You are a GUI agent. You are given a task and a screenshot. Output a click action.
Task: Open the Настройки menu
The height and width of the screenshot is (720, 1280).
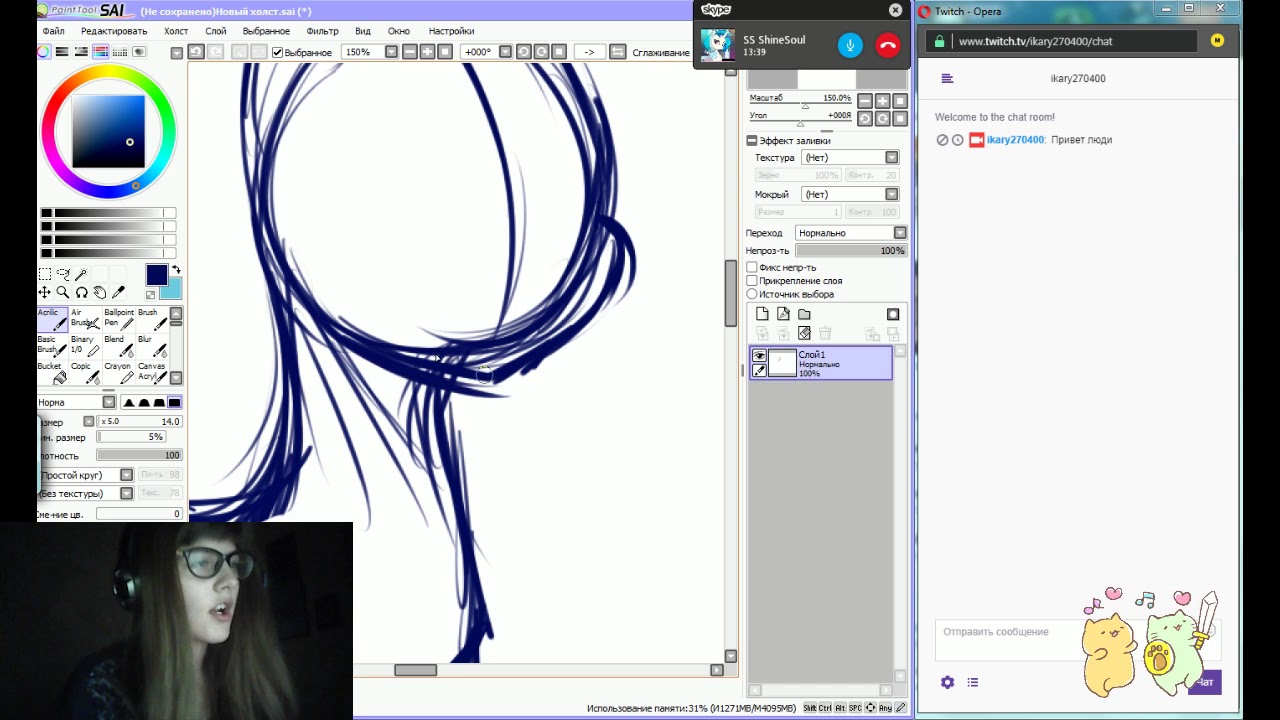pyautogui.click(x=451, y=31)
